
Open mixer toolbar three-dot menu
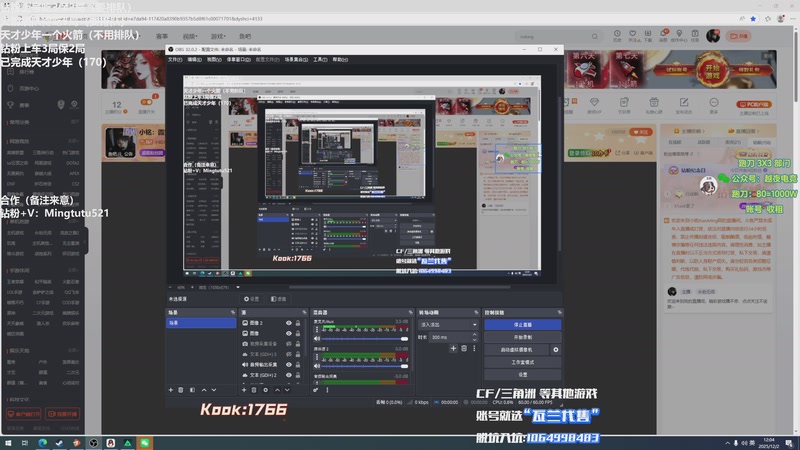[327, 390]
